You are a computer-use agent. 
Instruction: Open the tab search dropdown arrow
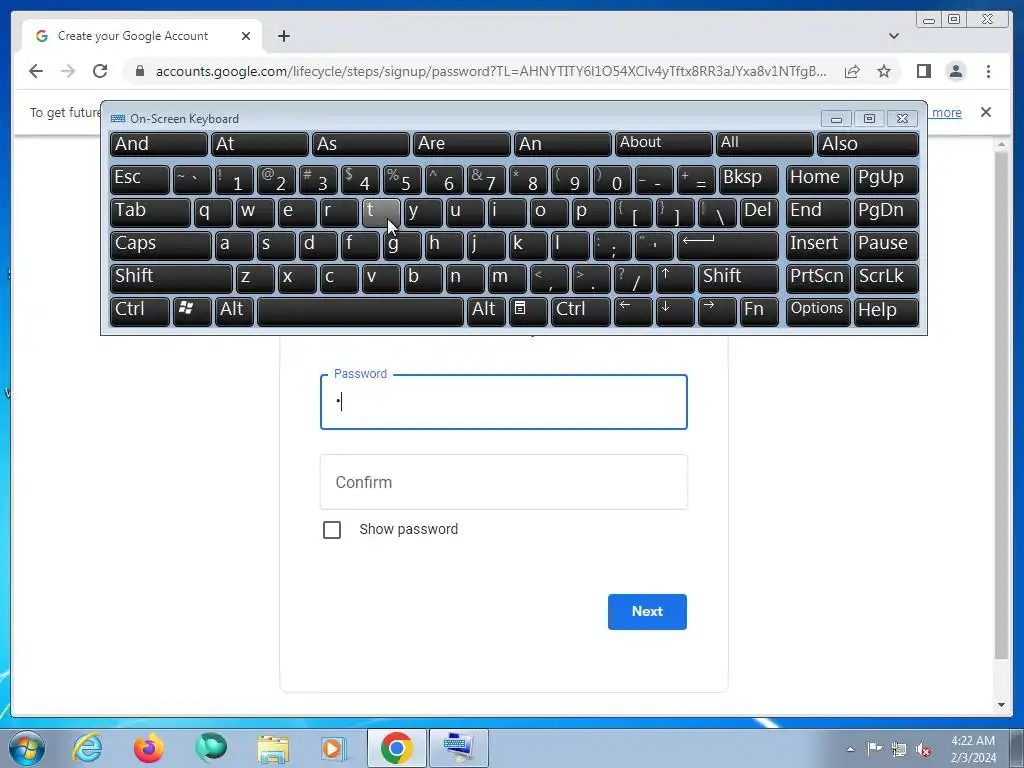point(893,36)
